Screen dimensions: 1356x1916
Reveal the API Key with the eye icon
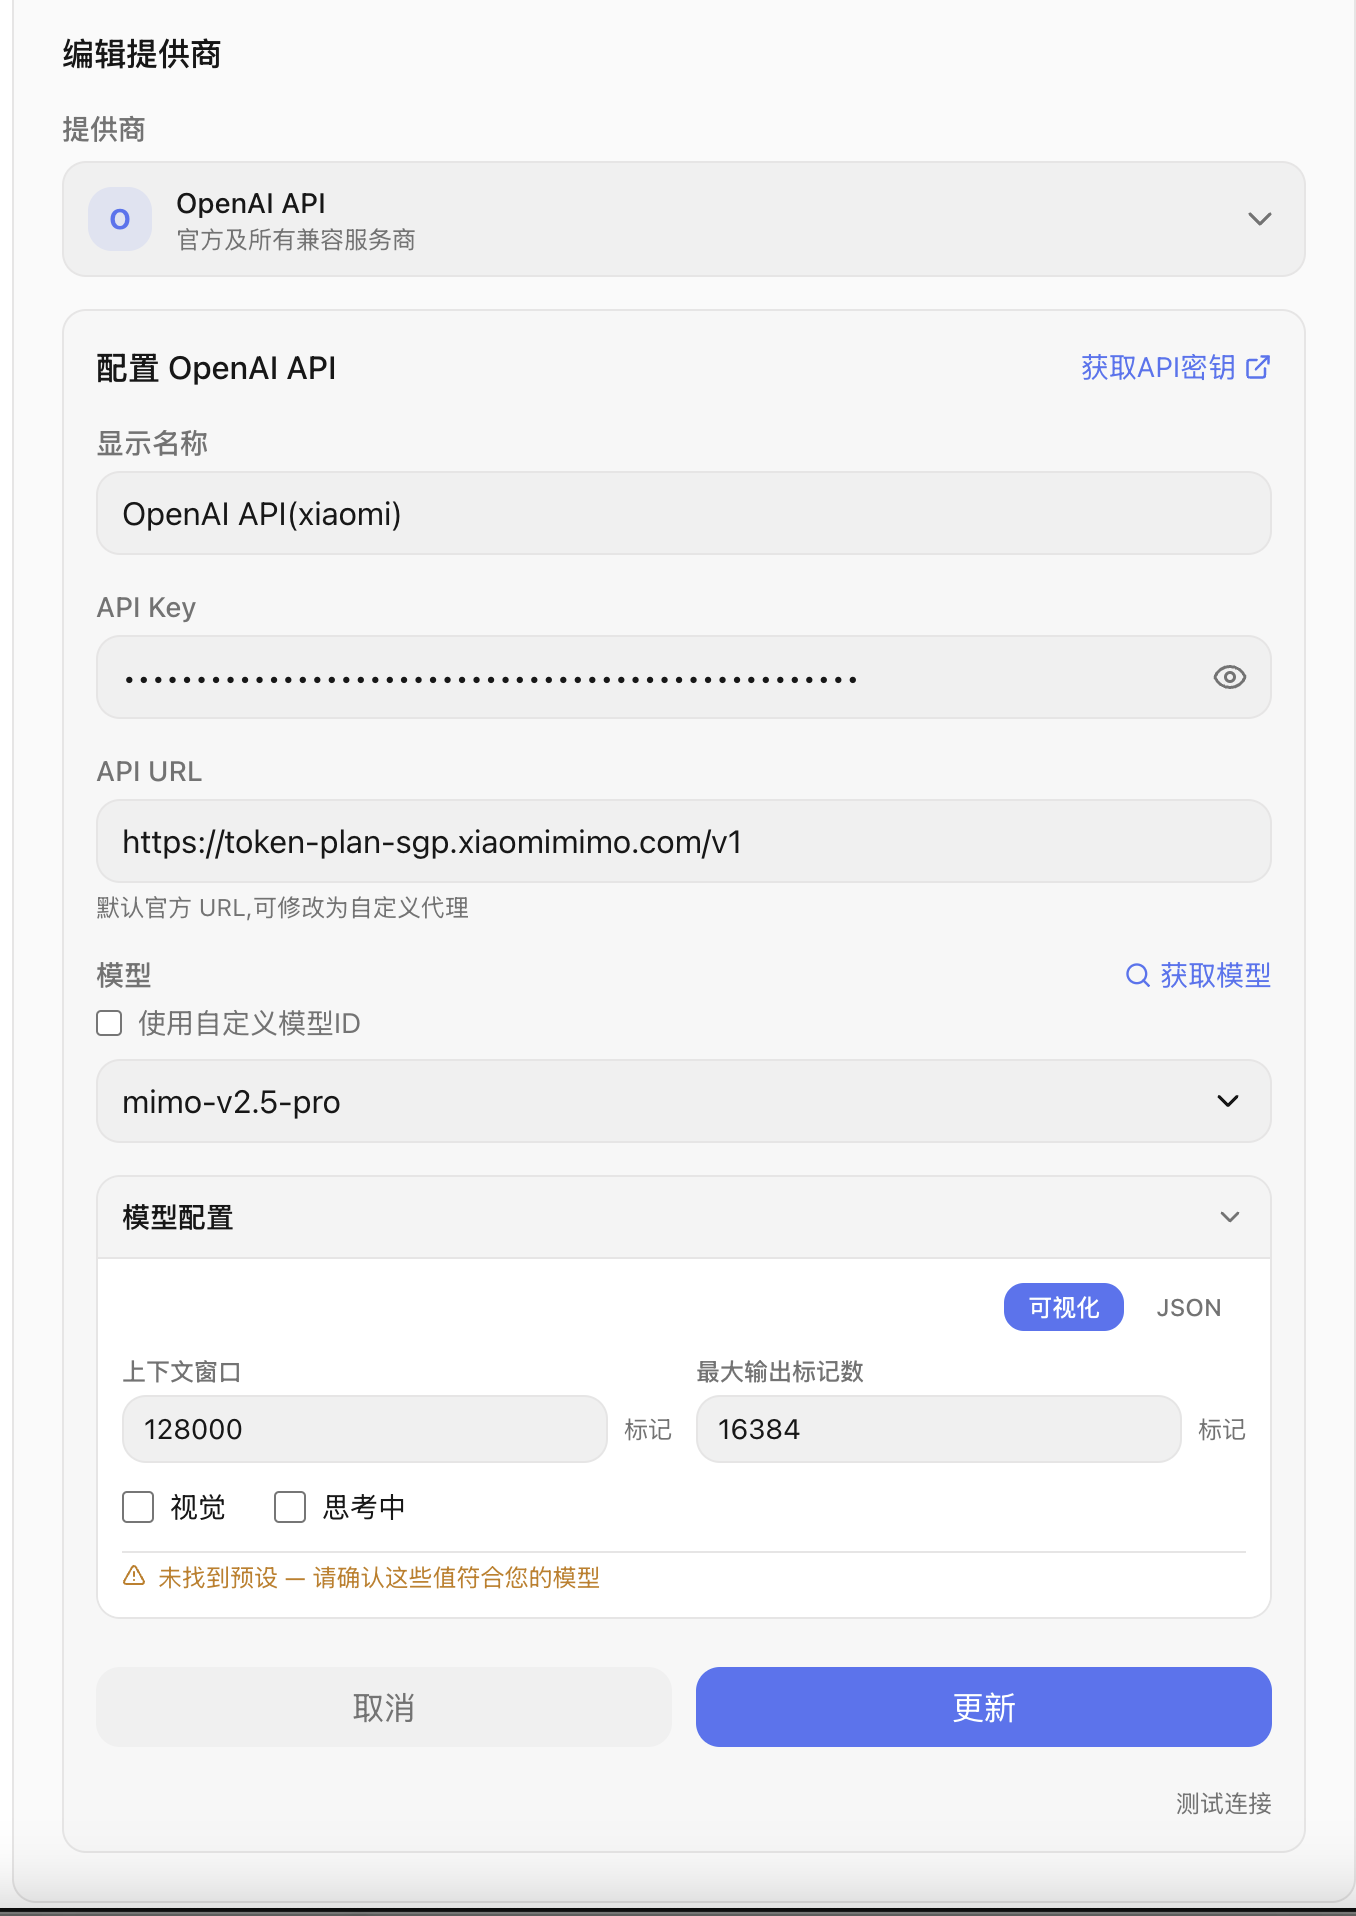tap(1230, 677)
